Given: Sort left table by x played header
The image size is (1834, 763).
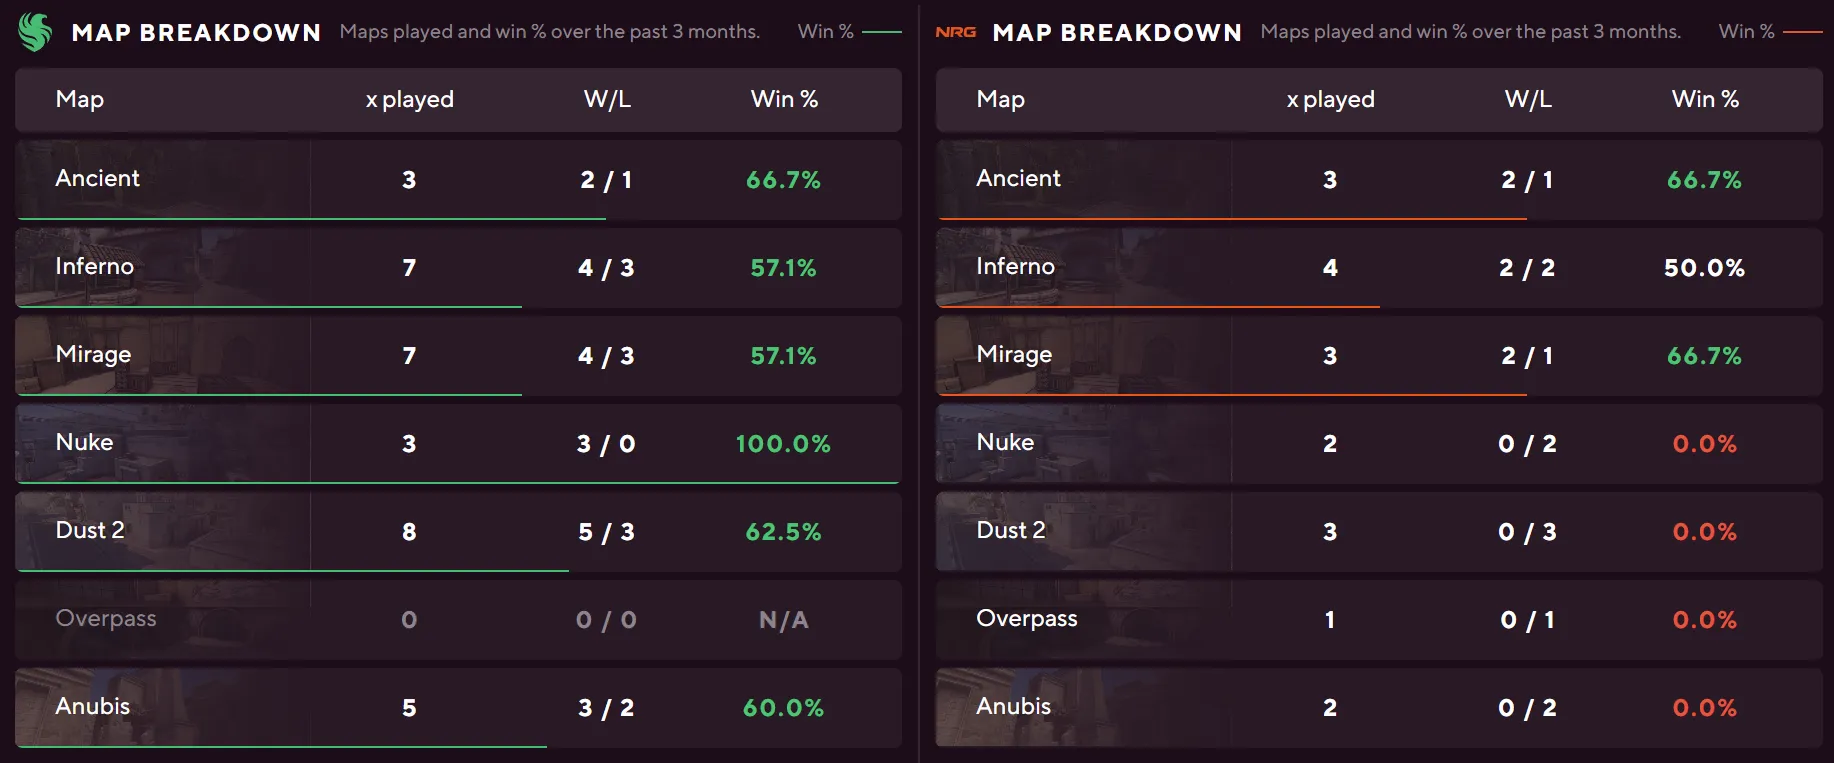Looking at the screenshot, I should coord(409,100).
